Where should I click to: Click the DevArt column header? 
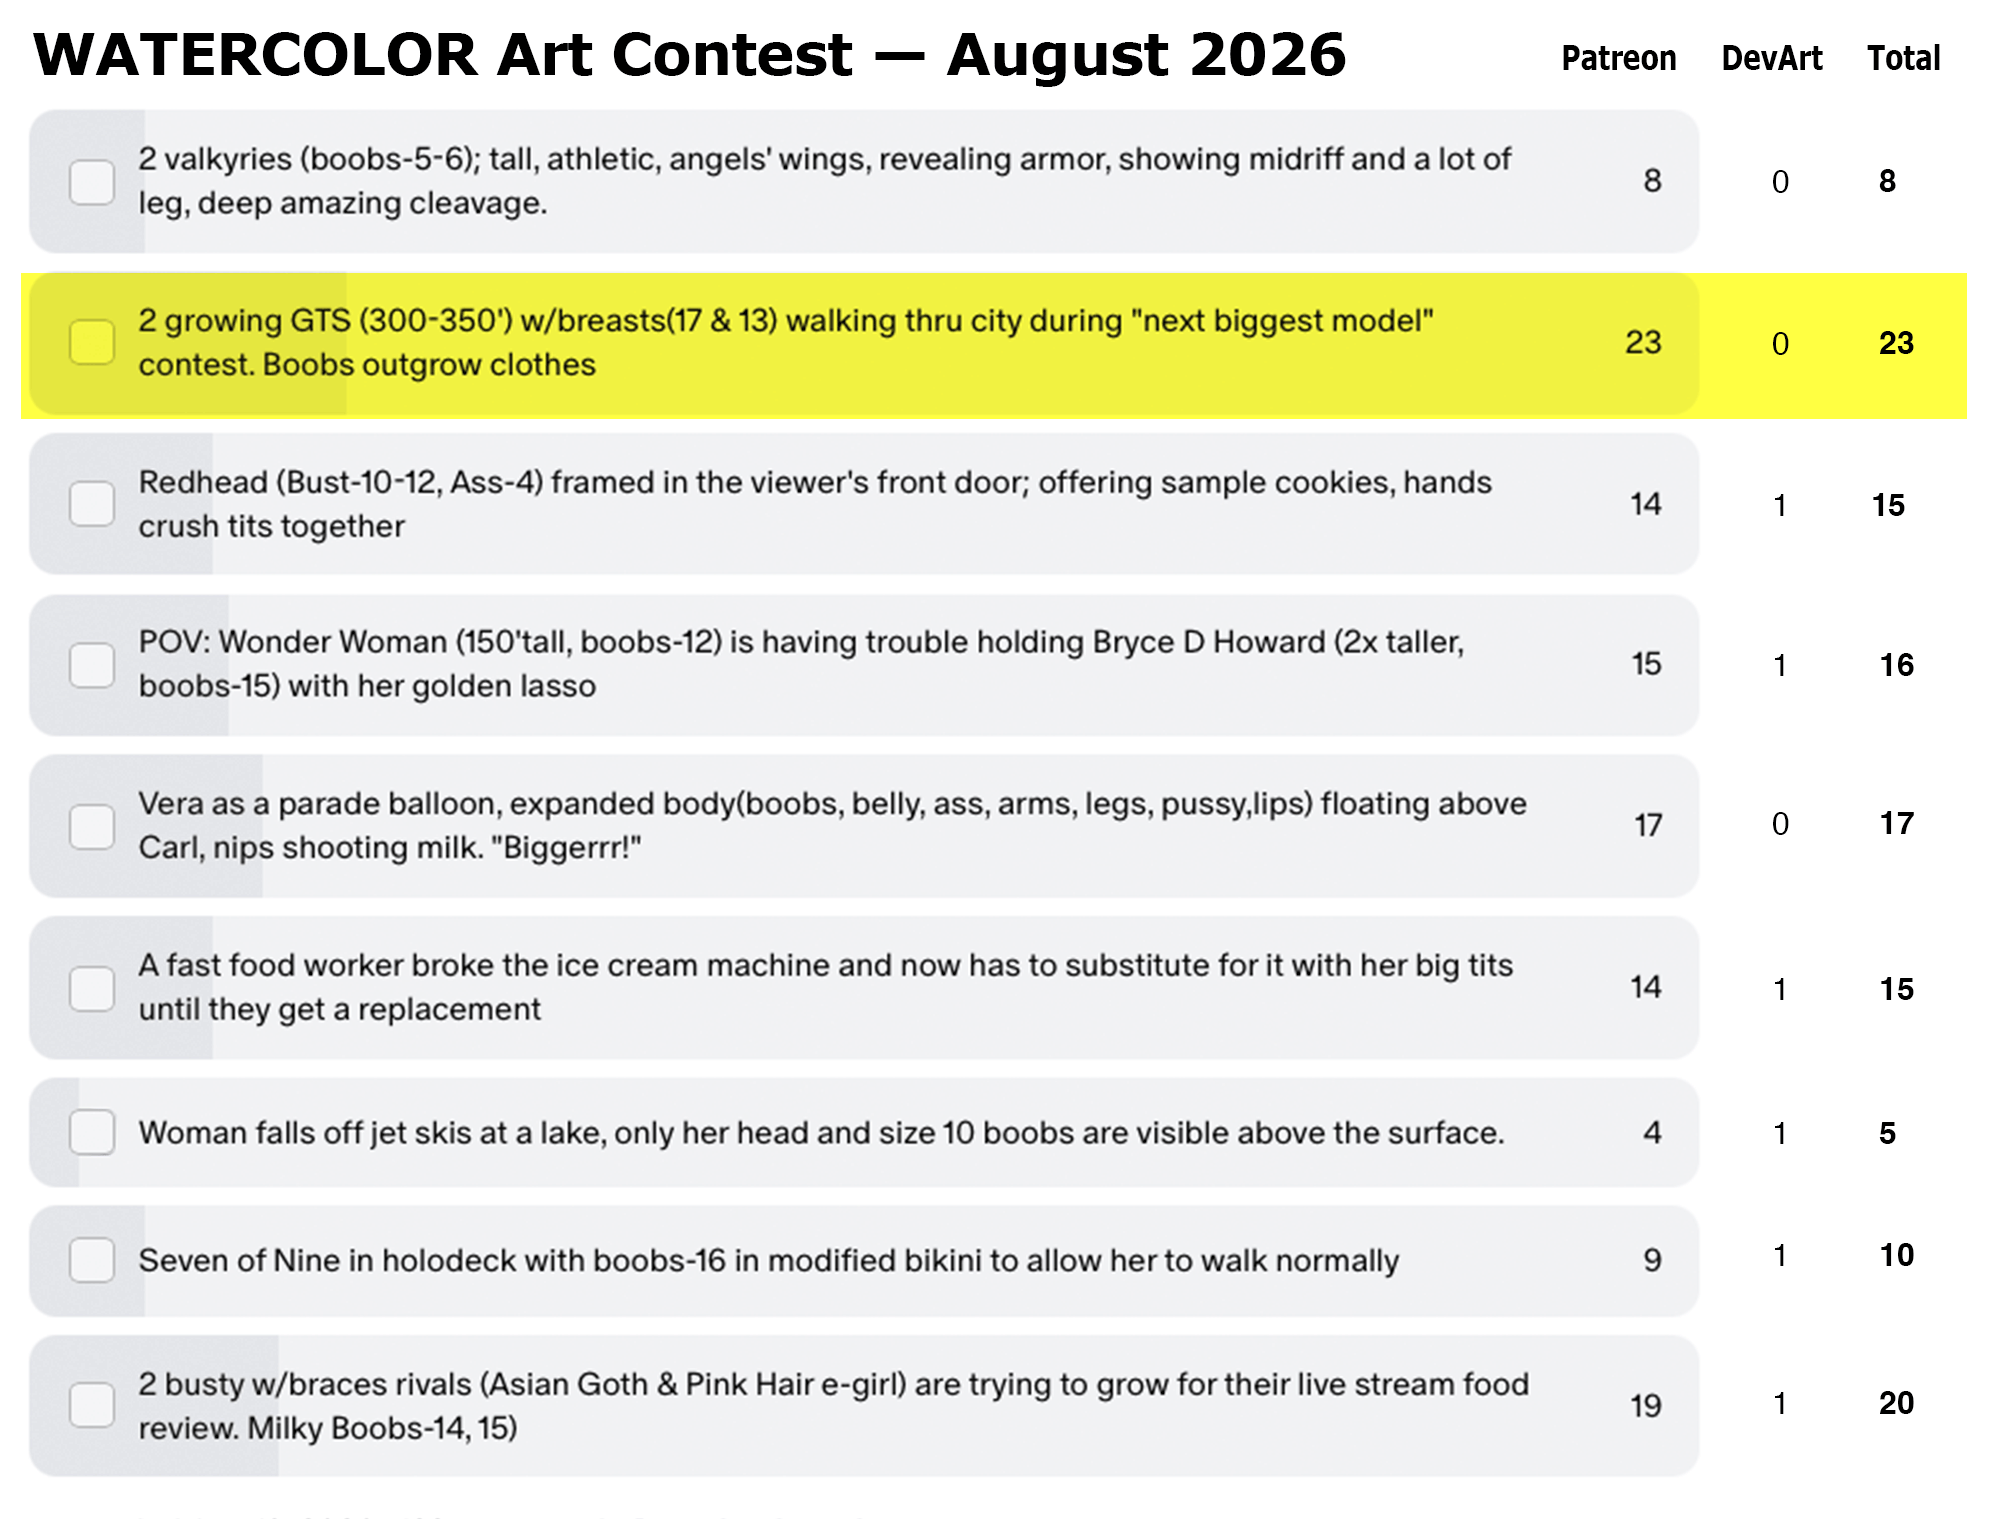click(x=1772, y=58)
